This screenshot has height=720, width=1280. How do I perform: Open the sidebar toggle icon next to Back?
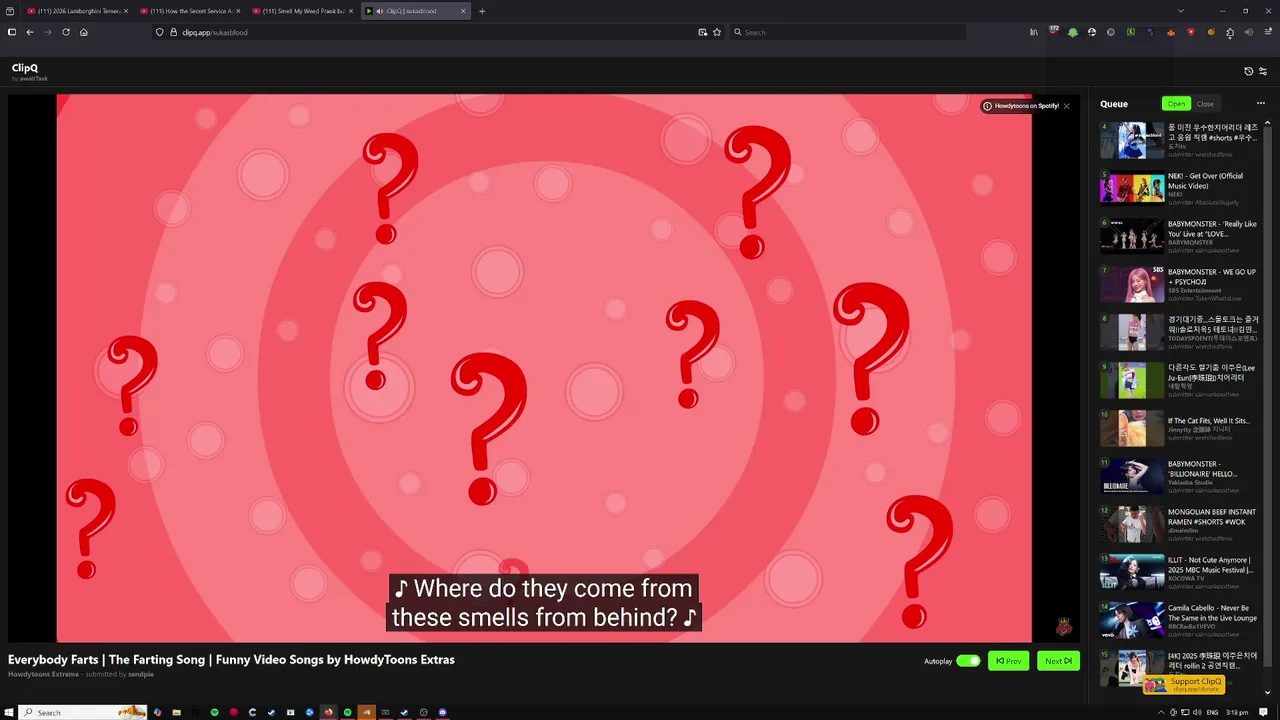[x=12, y=32]
